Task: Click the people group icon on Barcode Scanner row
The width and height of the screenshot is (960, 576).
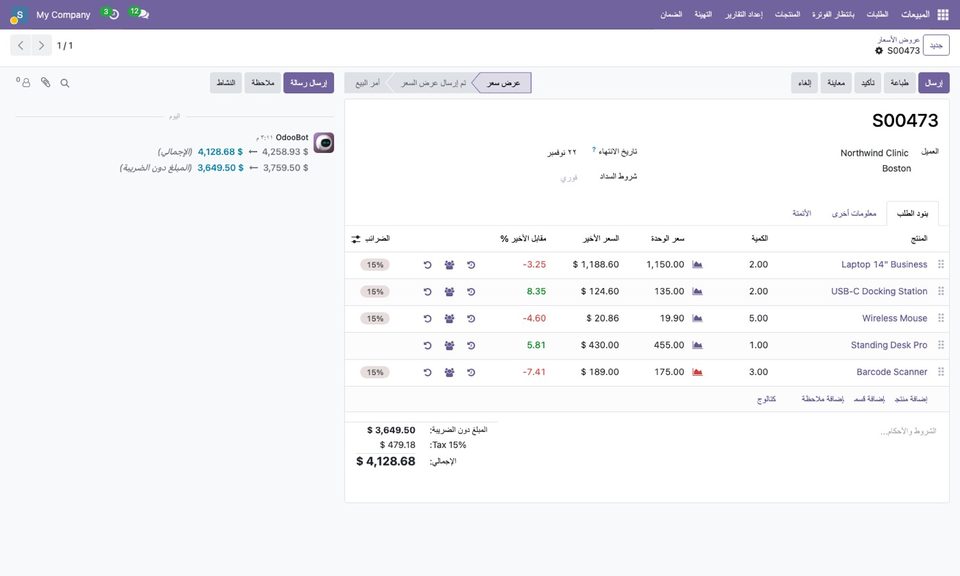Action: (x=449, y=372)
